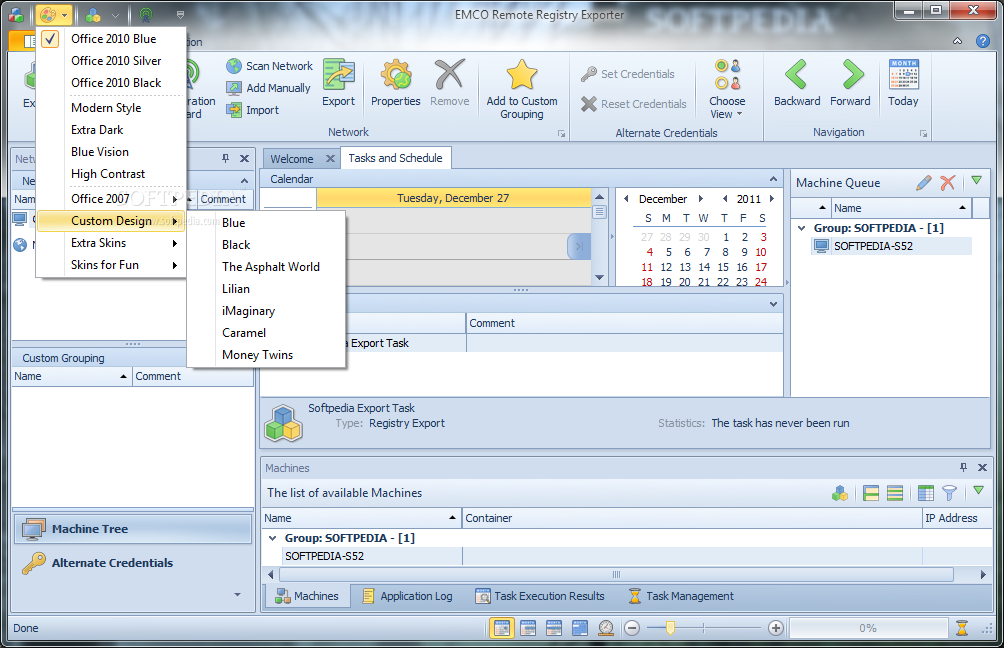Click the Set Credentials key icon
This screenshot has height=648, width=1004.
589,74
